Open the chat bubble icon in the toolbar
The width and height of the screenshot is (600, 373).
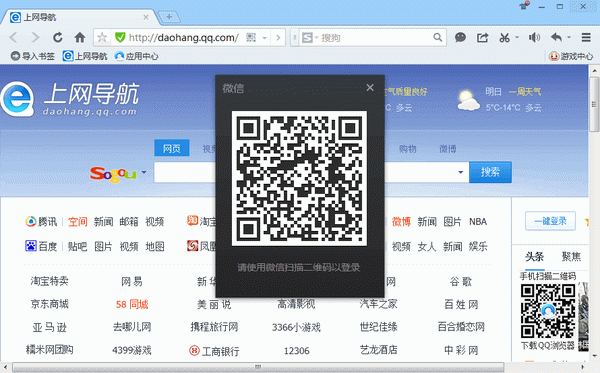tap(460, 37)
